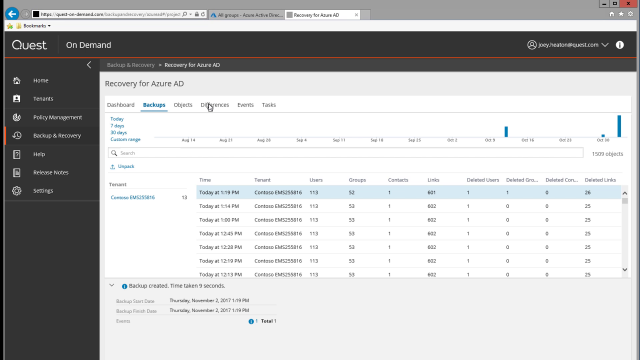The height and width of the screenshot is (360, 640).
Task: Select the Backups tab
Action: 154,105
